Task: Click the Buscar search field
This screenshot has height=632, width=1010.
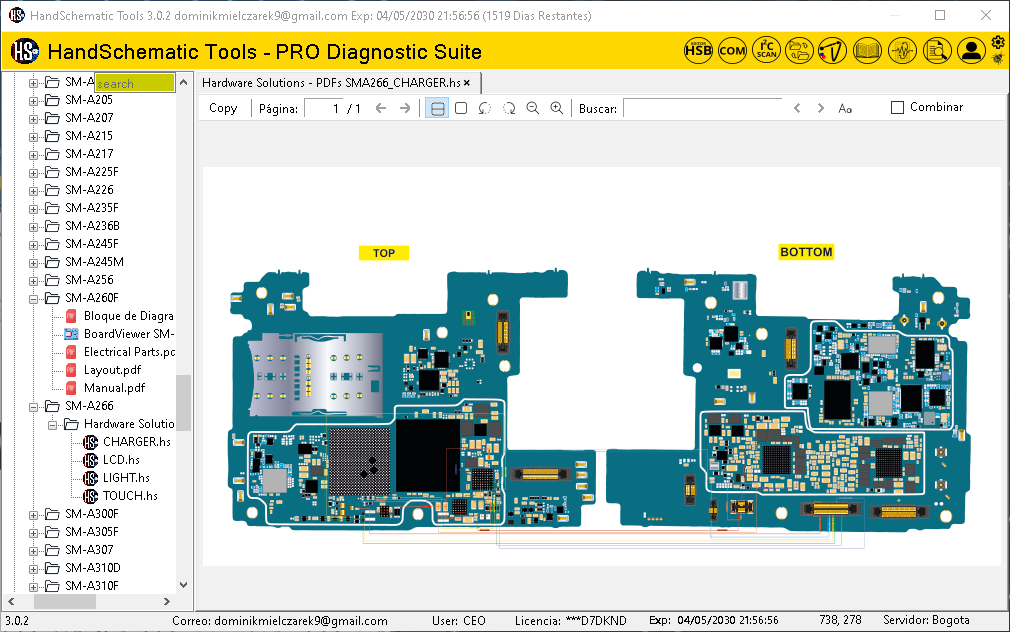Action: [x=703, y=108]
